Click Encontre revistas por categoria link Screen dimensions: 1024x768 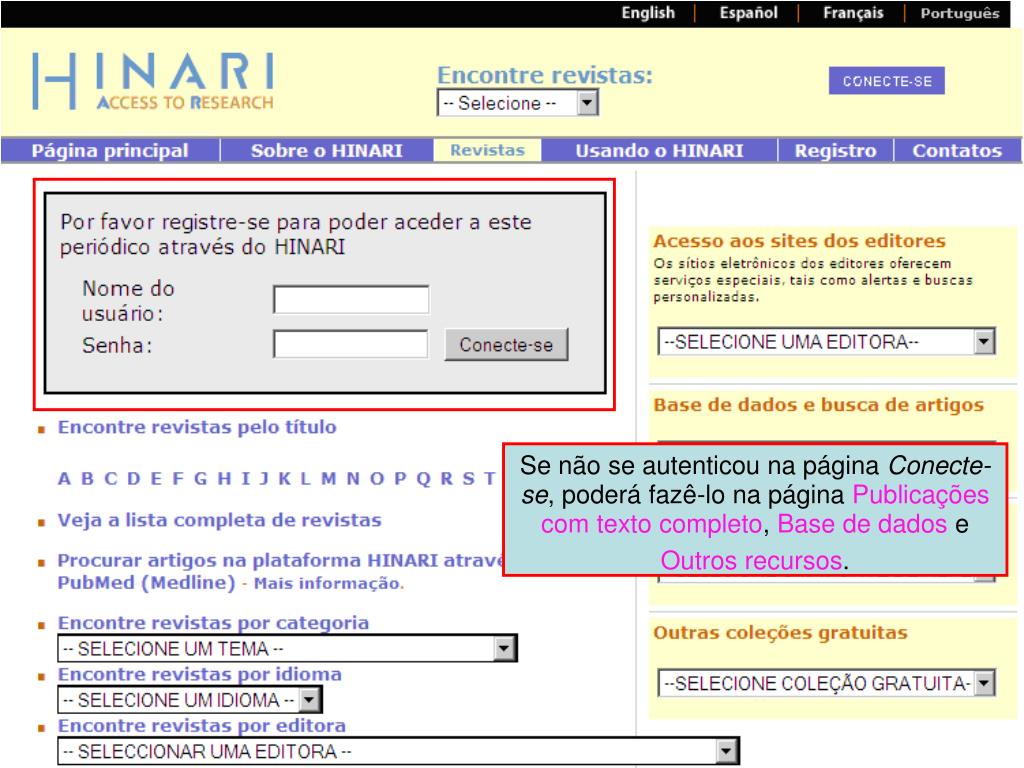(214, 623)
